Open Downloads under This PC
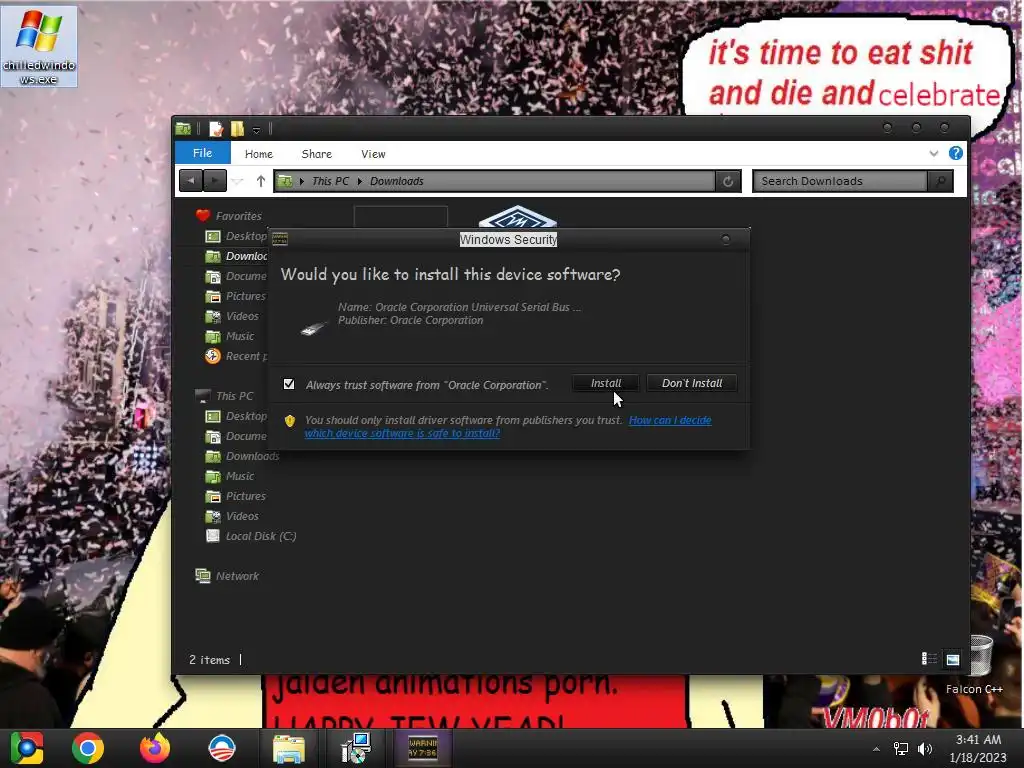 point(252,456)
